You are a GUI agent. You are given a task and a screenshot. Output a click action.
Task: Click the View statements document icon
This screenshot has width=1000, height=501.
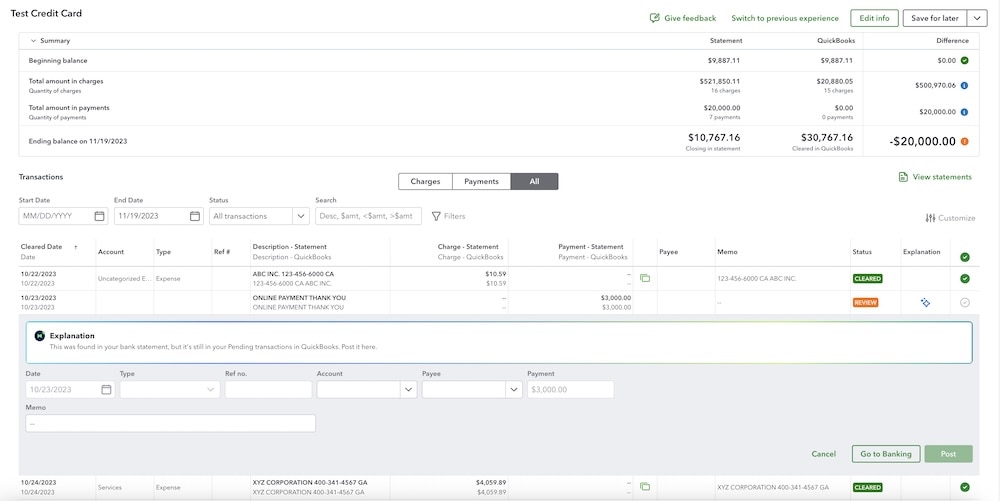tap(903, 177)
